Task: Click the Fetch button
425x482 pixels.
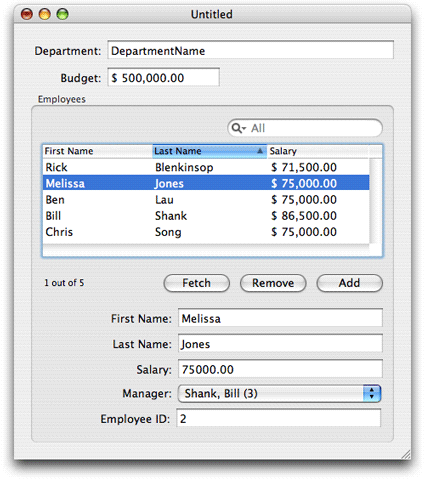Action: [x=197, y=283]
